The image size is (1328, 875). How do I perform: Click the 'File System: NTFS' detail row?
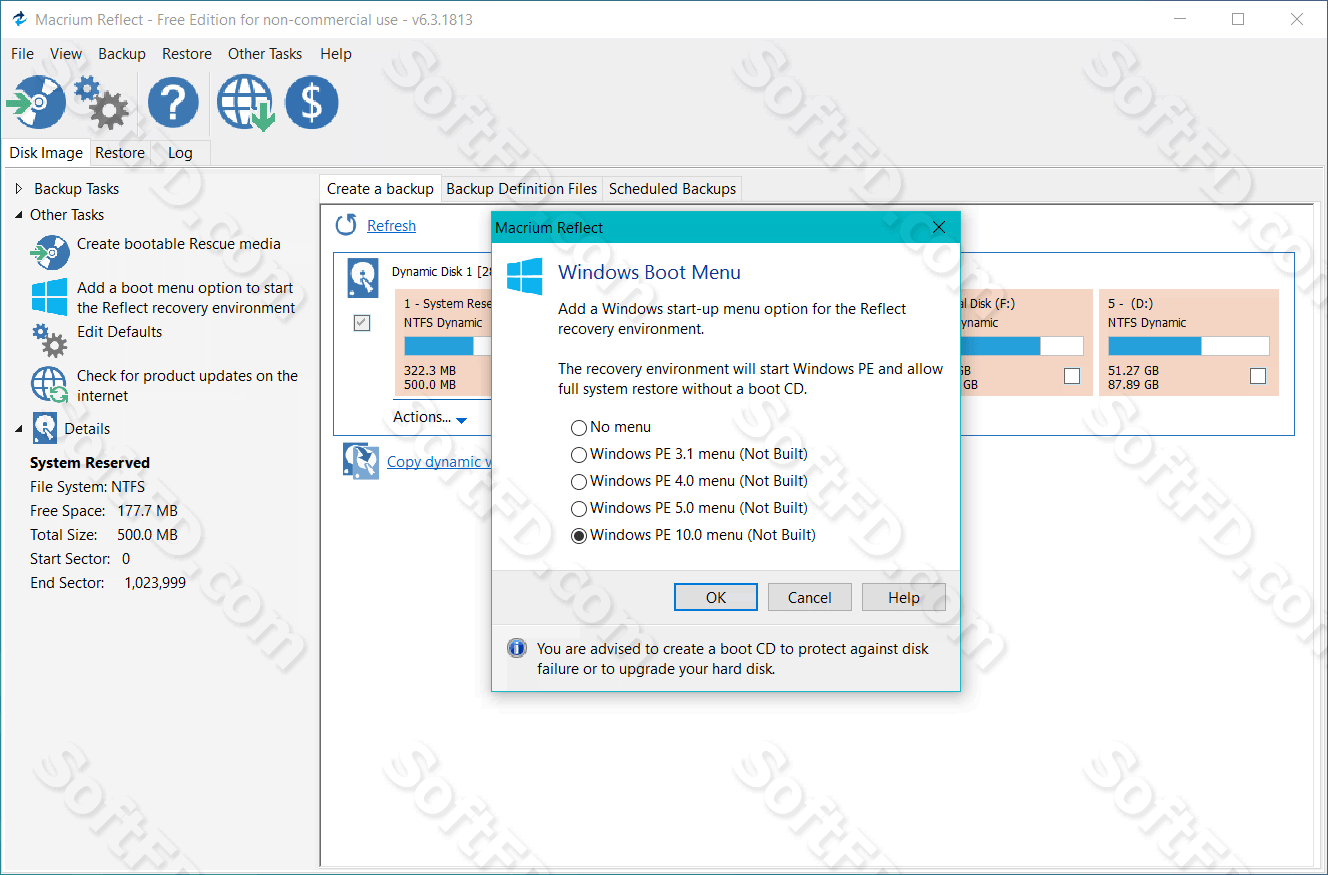[x=87, y=487]
